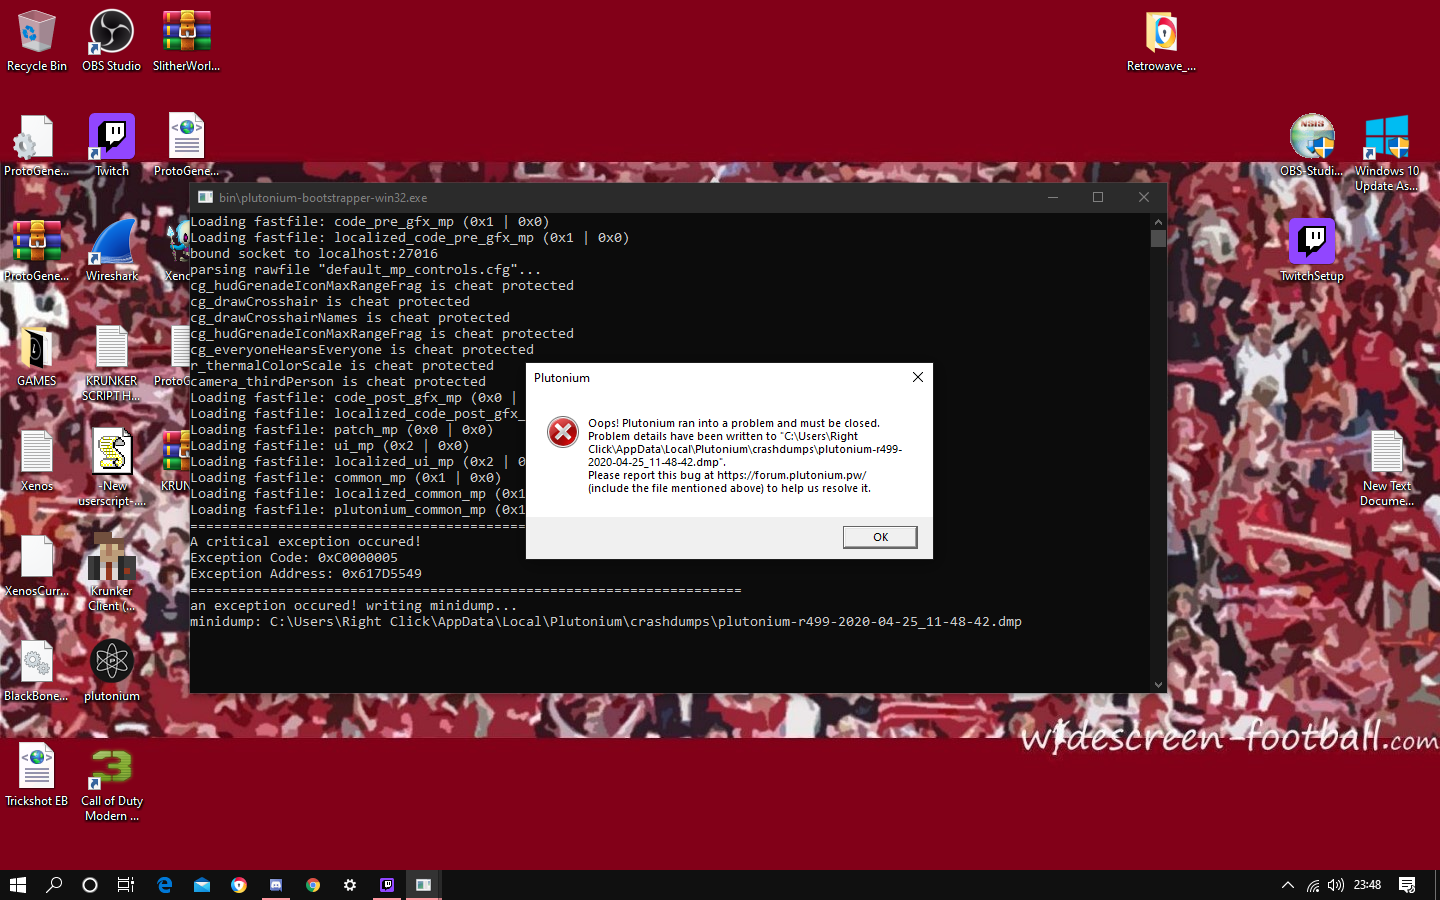1440x900 pixels.
Task: Switch to Twitch app on taskbar
Action: 387,885
